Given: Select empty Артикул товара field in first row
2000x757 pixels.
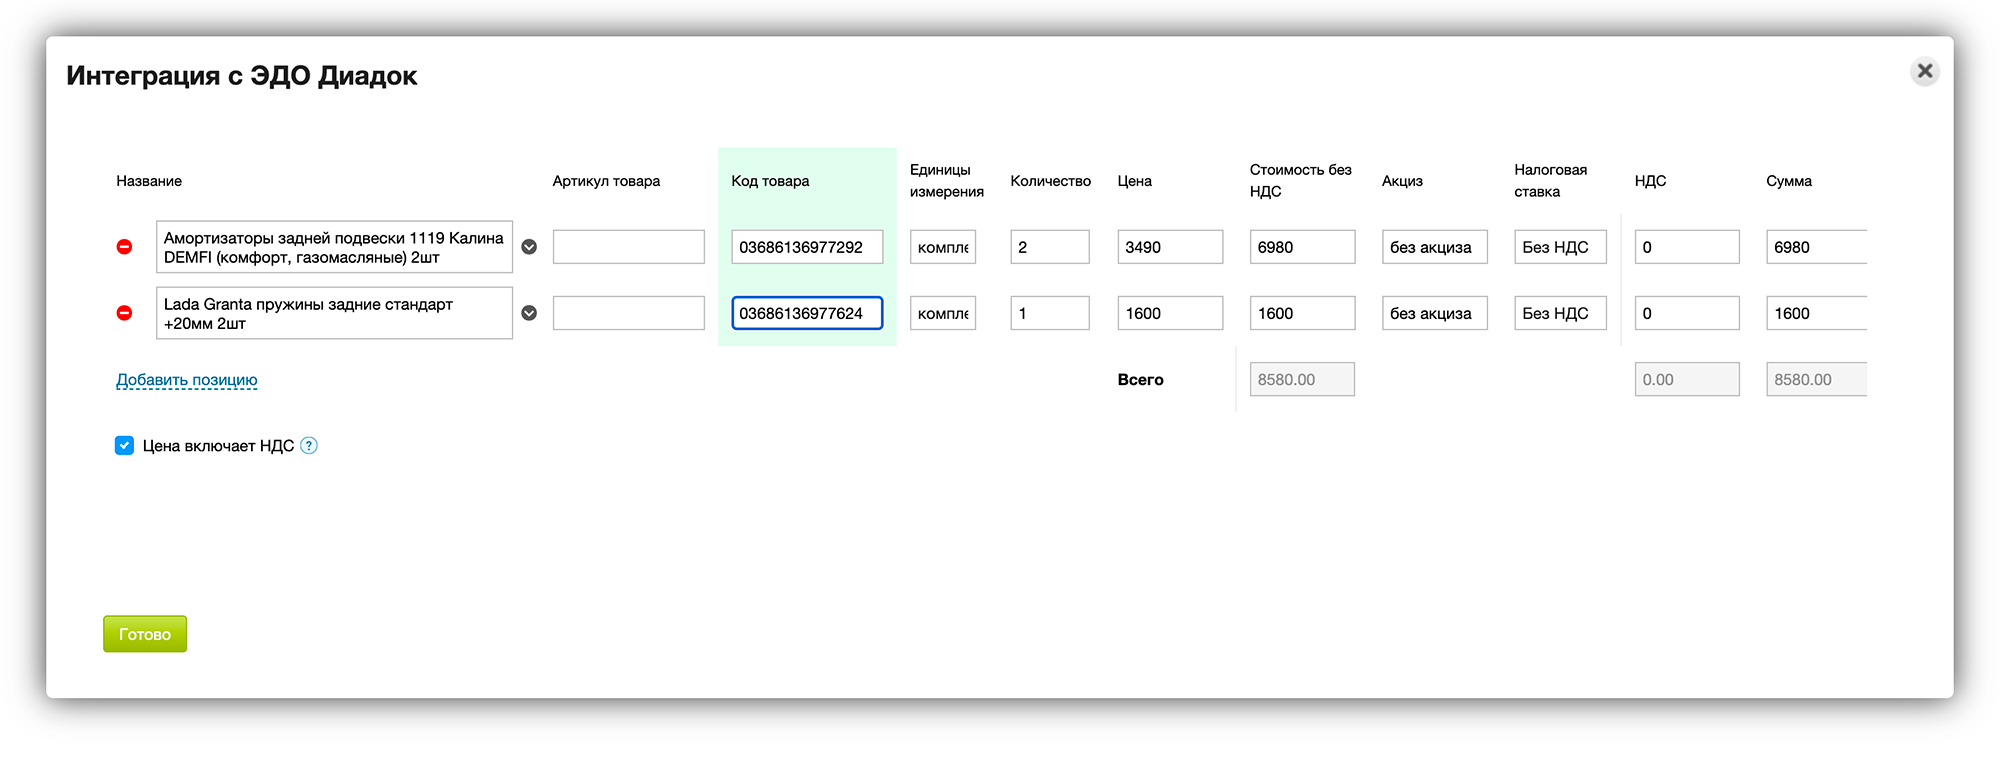Looking at the screenshot, I should (x=628, y=247).
